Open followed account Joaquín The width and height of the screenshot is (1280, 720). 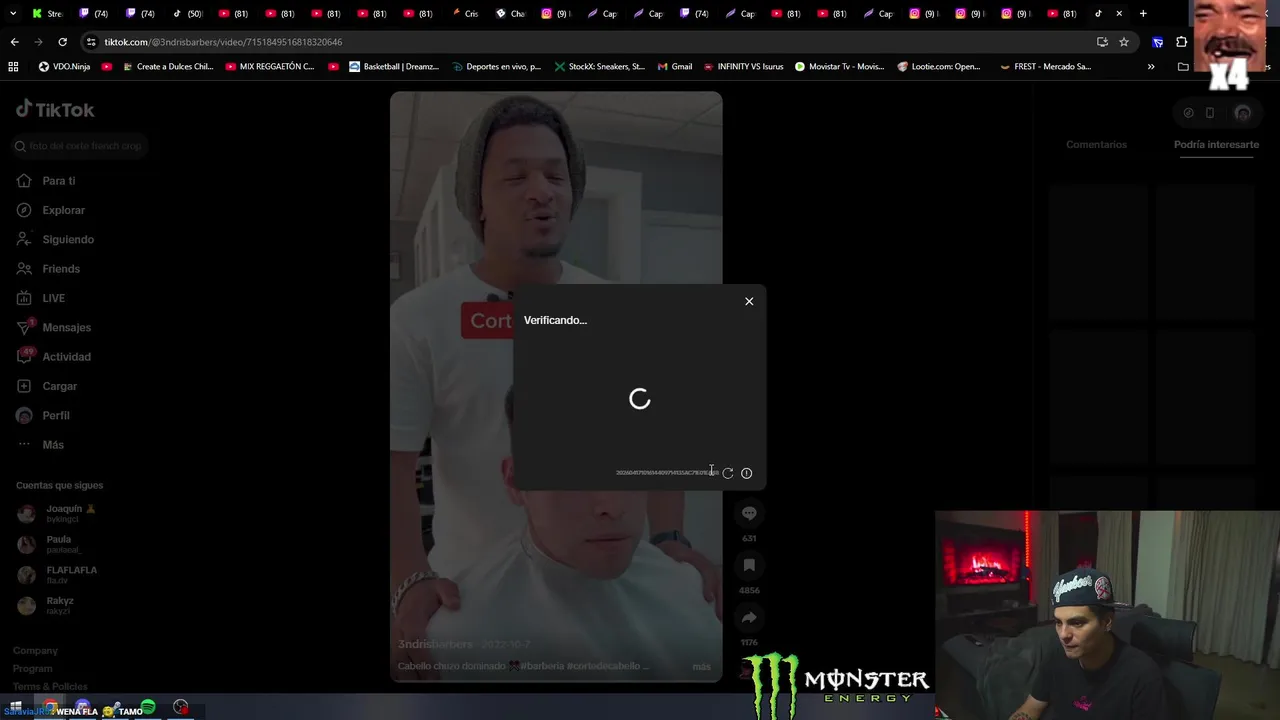pos(57,513)
